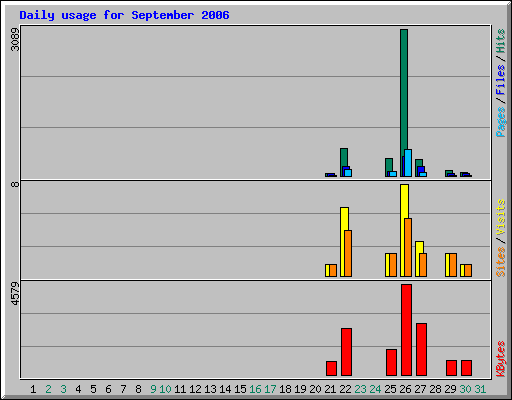
Task: Click the red KBytes bar for day 26
Action: point(407,330)
